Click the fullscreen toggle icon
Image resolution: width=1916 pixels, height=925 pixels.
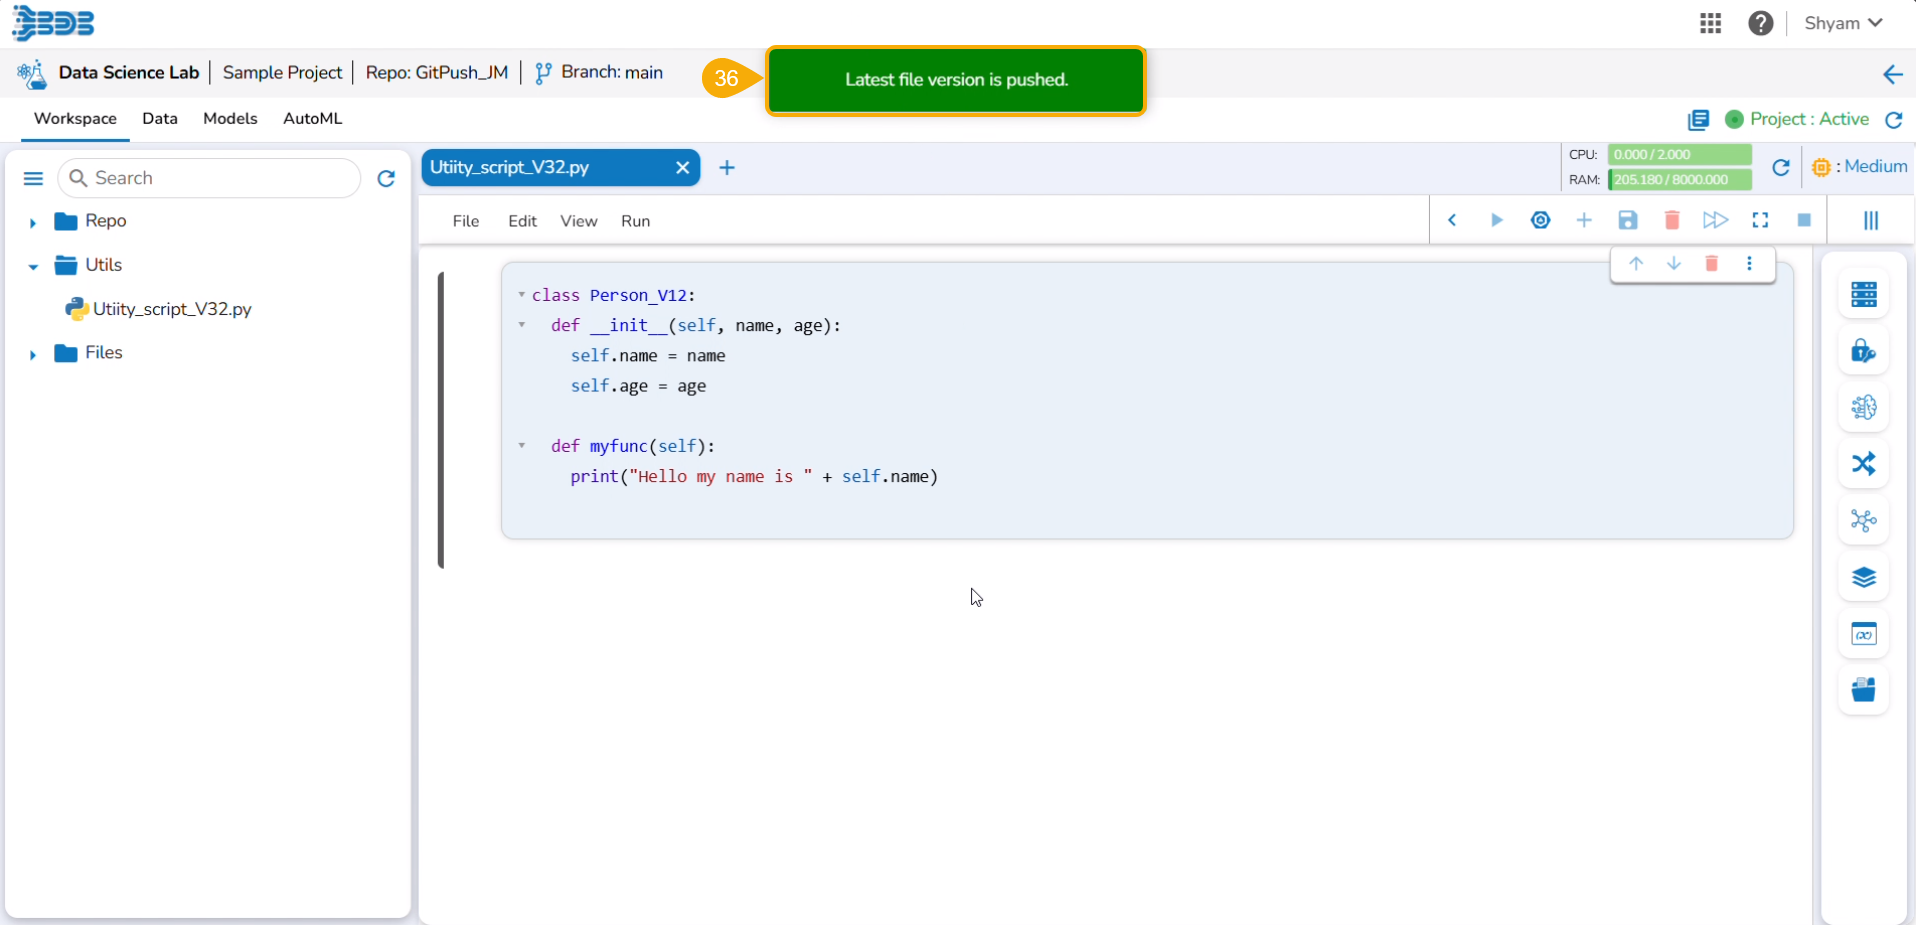click(1760, 220)
